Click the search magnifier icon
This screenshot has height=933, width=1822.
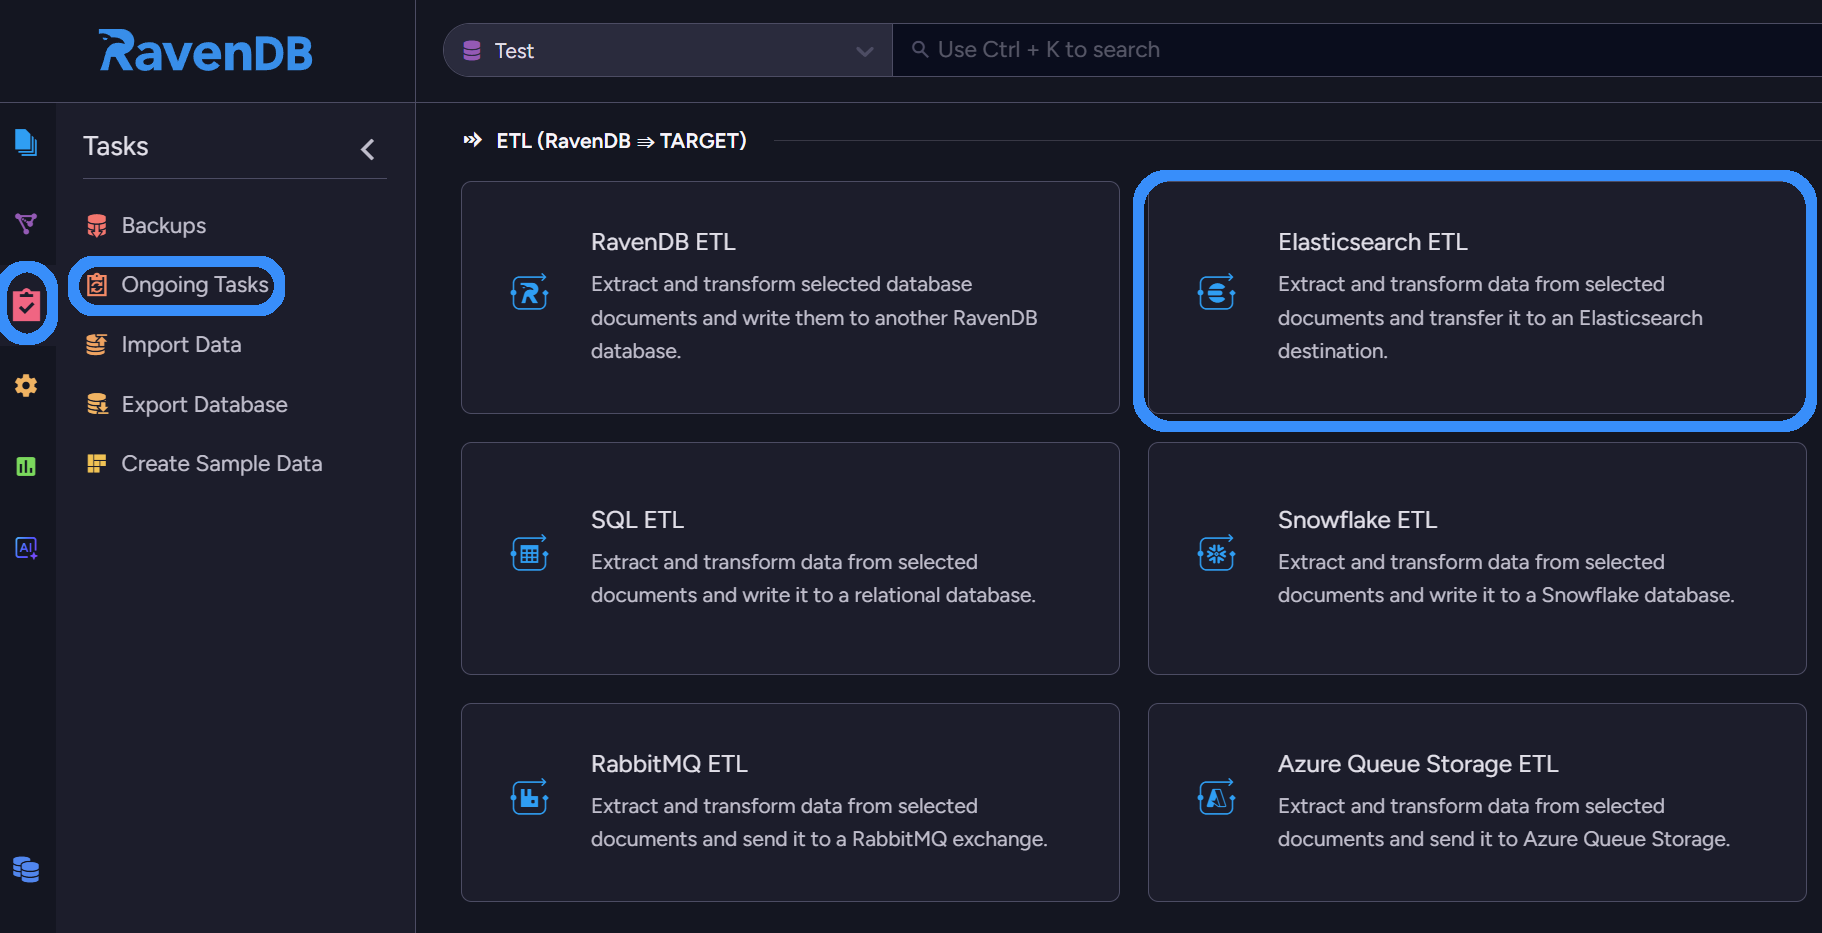pyautogui.click(x=920, y=49)
